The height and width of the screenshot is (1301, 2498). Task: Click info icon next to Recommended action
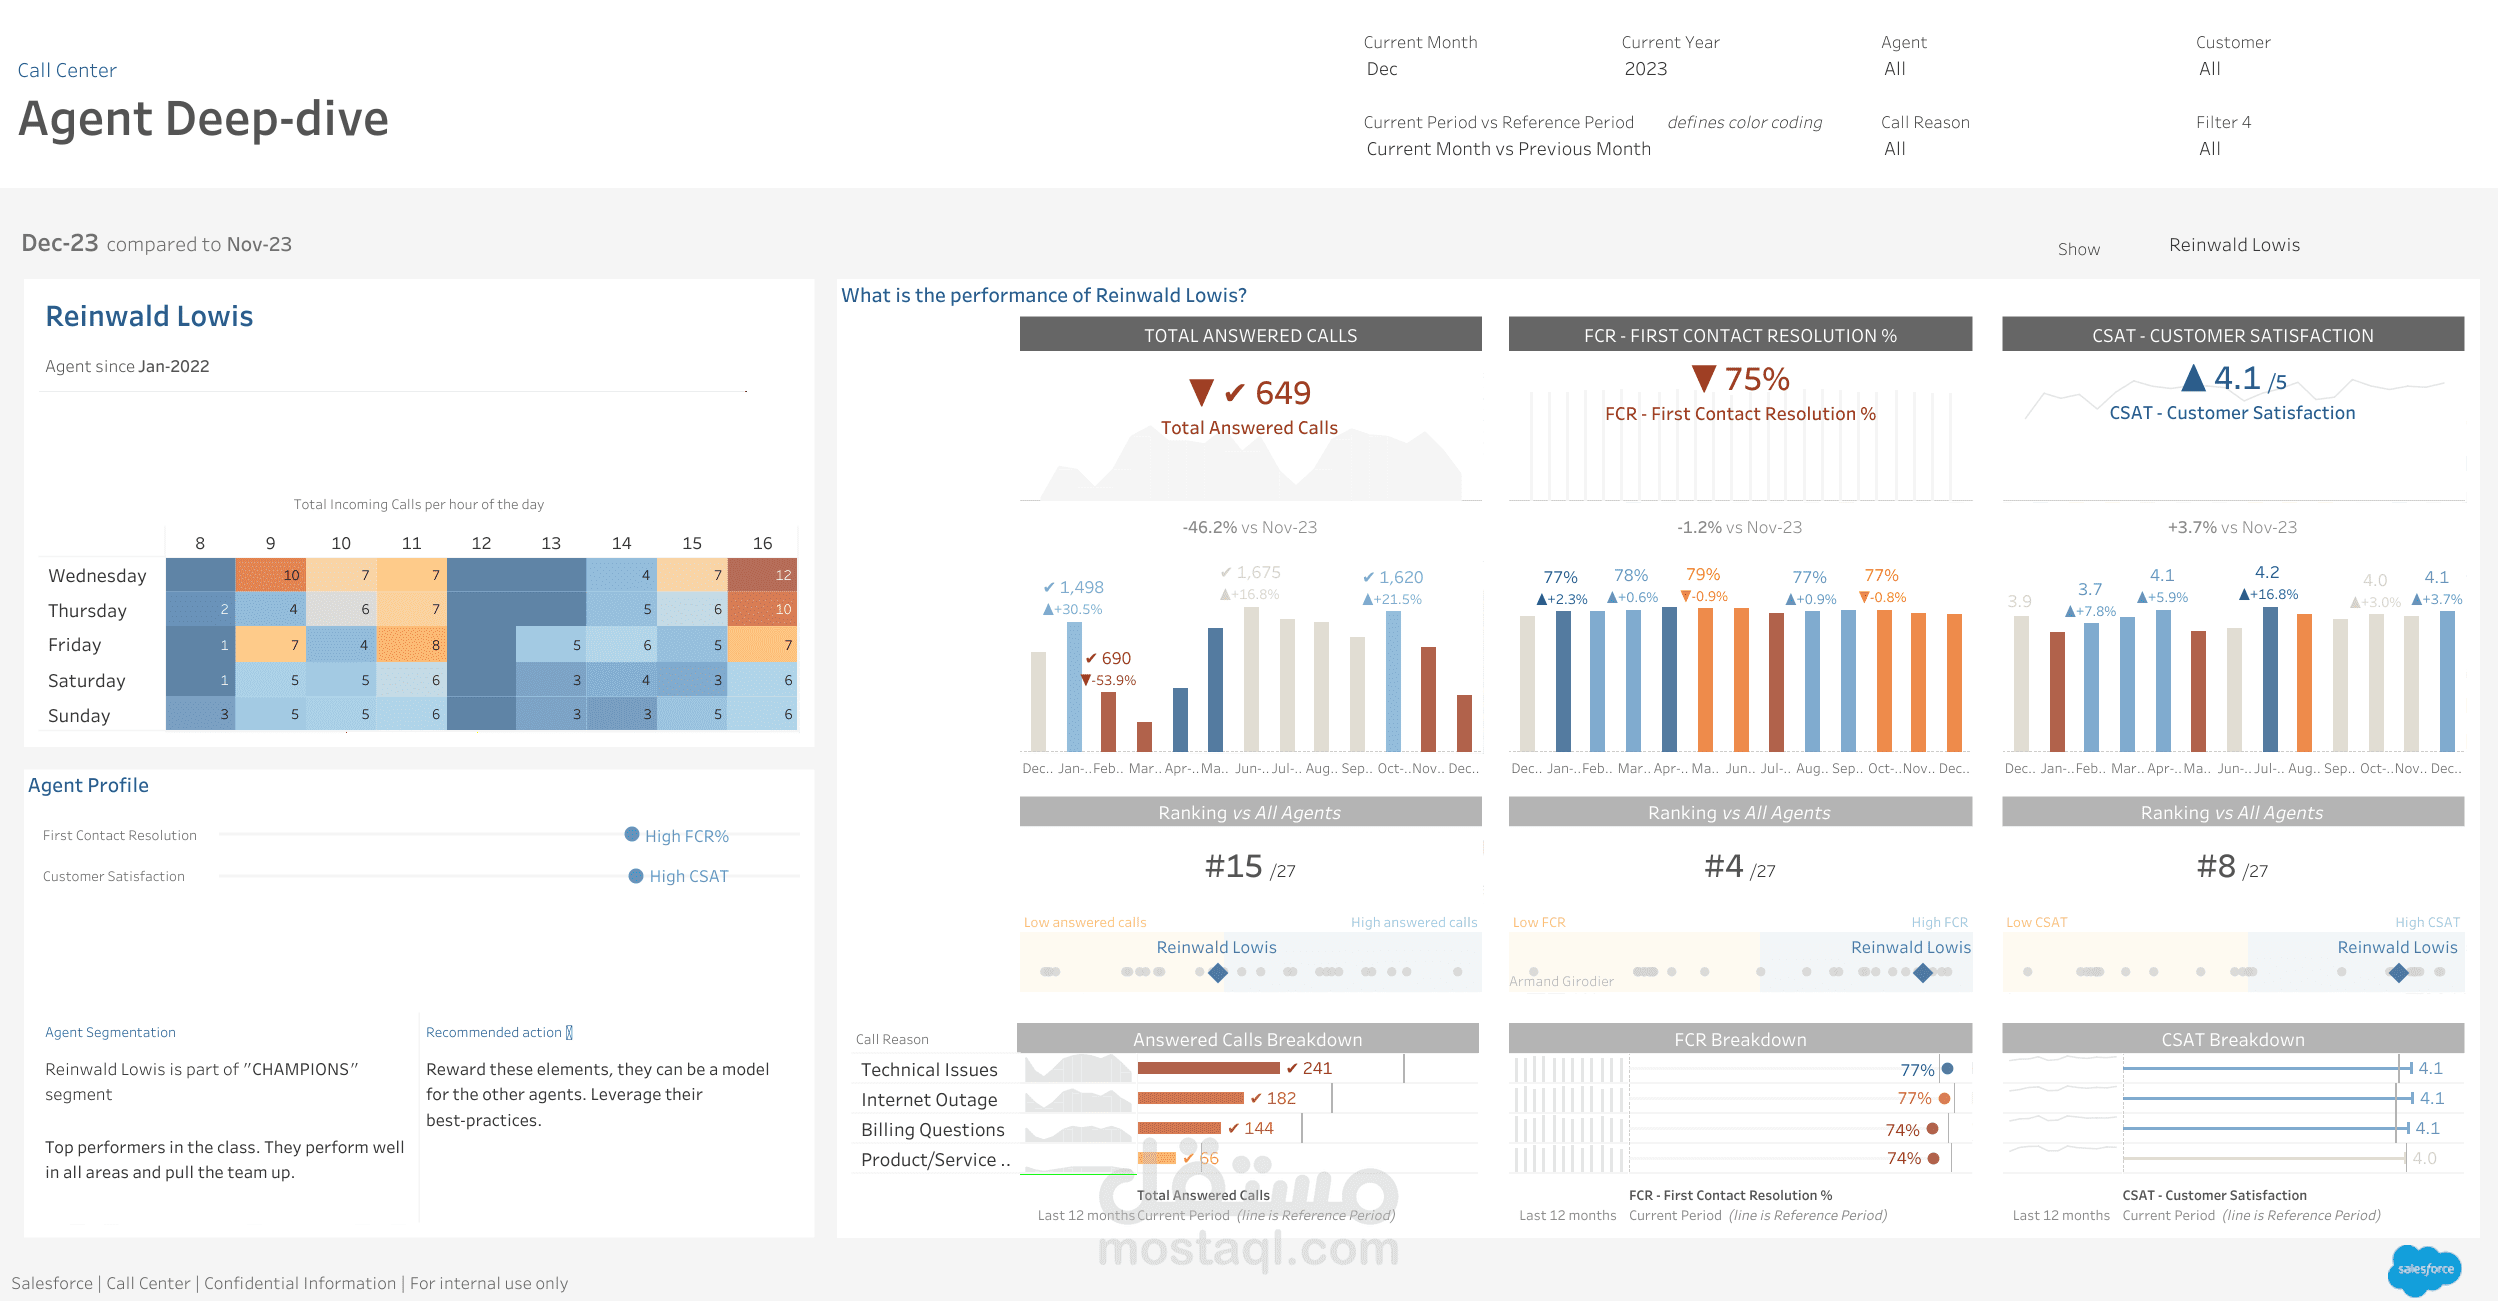click(x=569, y=1032)
